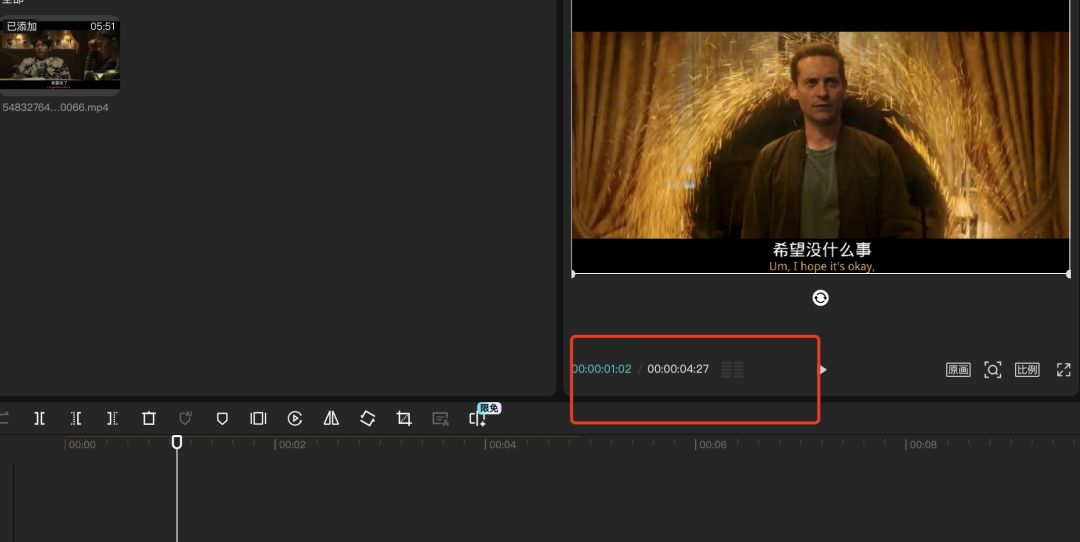
Task: Click the 已添加 label on the media thumbnail
Action: [x=21, y=26]
